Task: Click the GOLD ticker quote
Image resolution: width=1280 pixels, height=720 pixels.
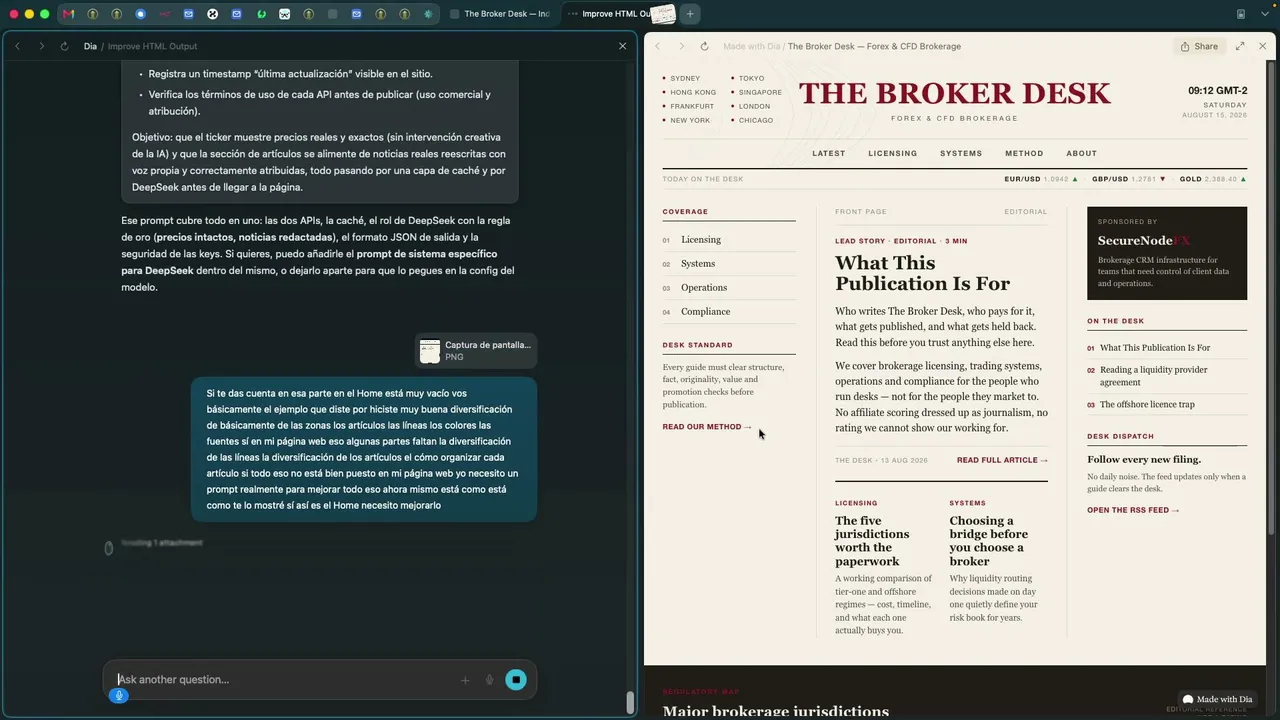Action: coord(1213,180)
